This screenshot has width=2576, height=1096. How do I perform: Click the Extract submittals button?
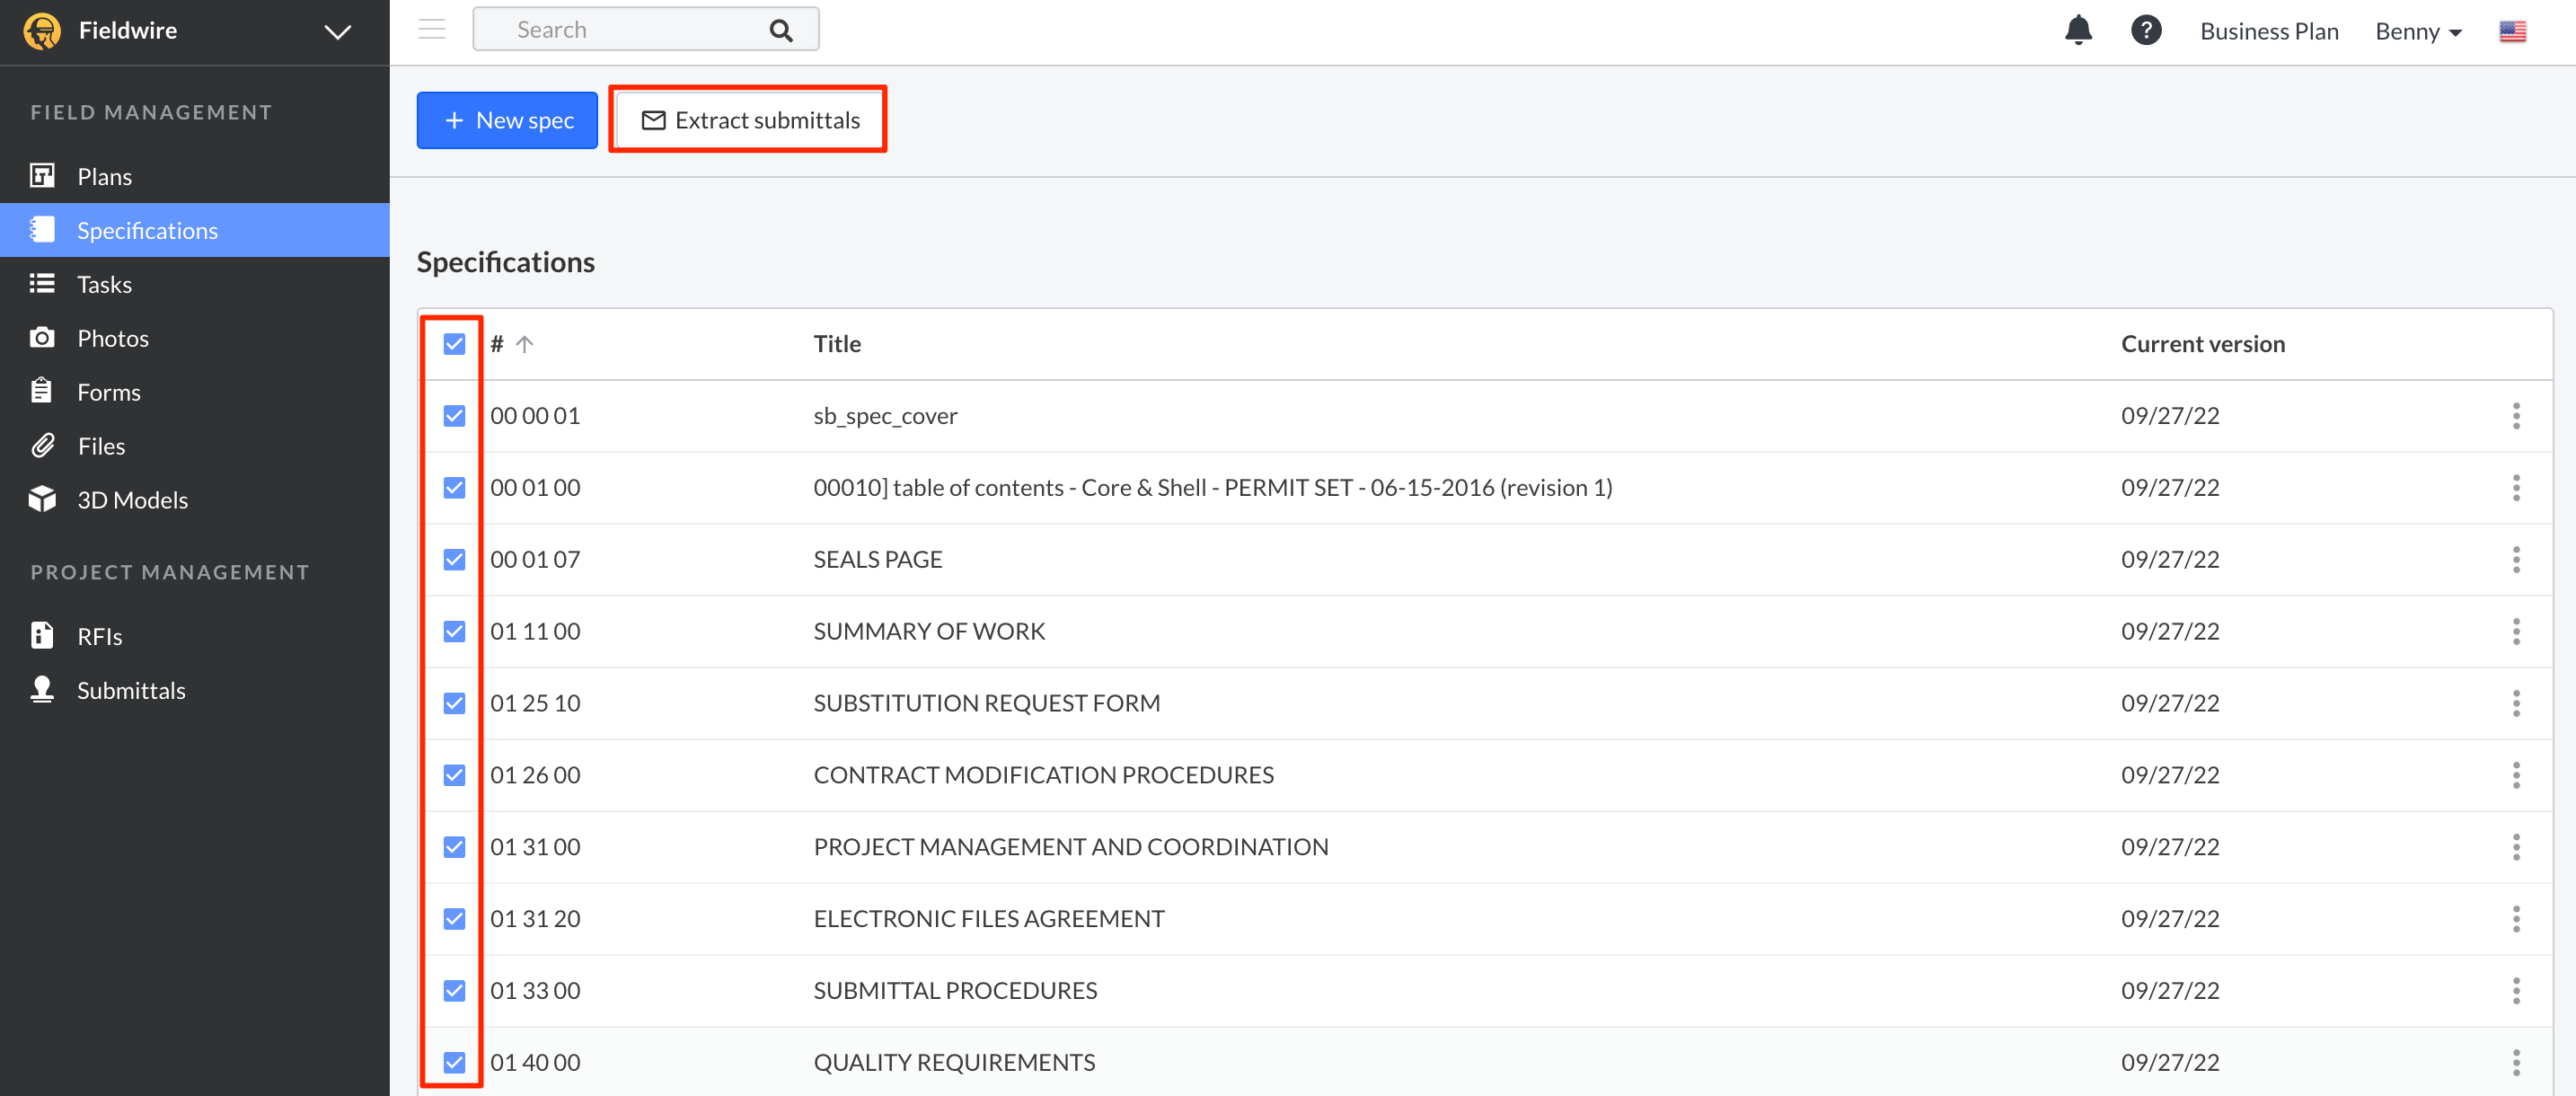click(x=749, y=120)
